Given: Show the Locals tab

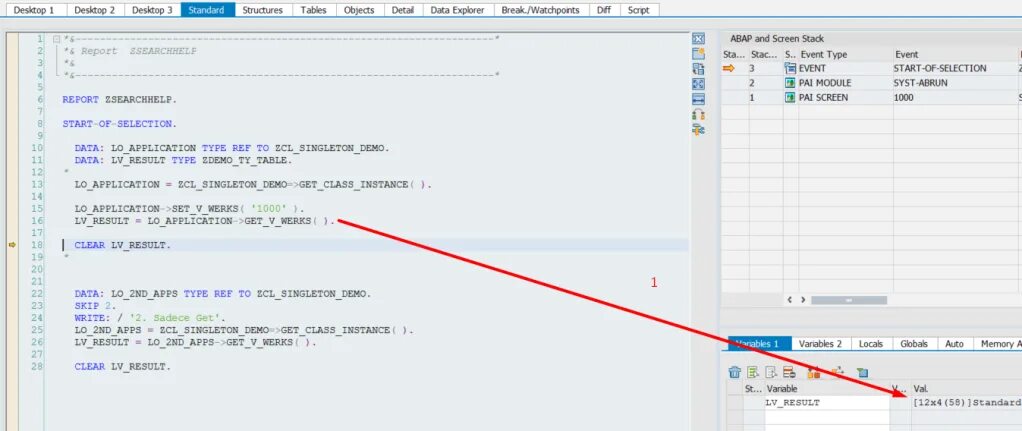Looking at the screenshot, I should pyautogui.click(x=871, y=344).
